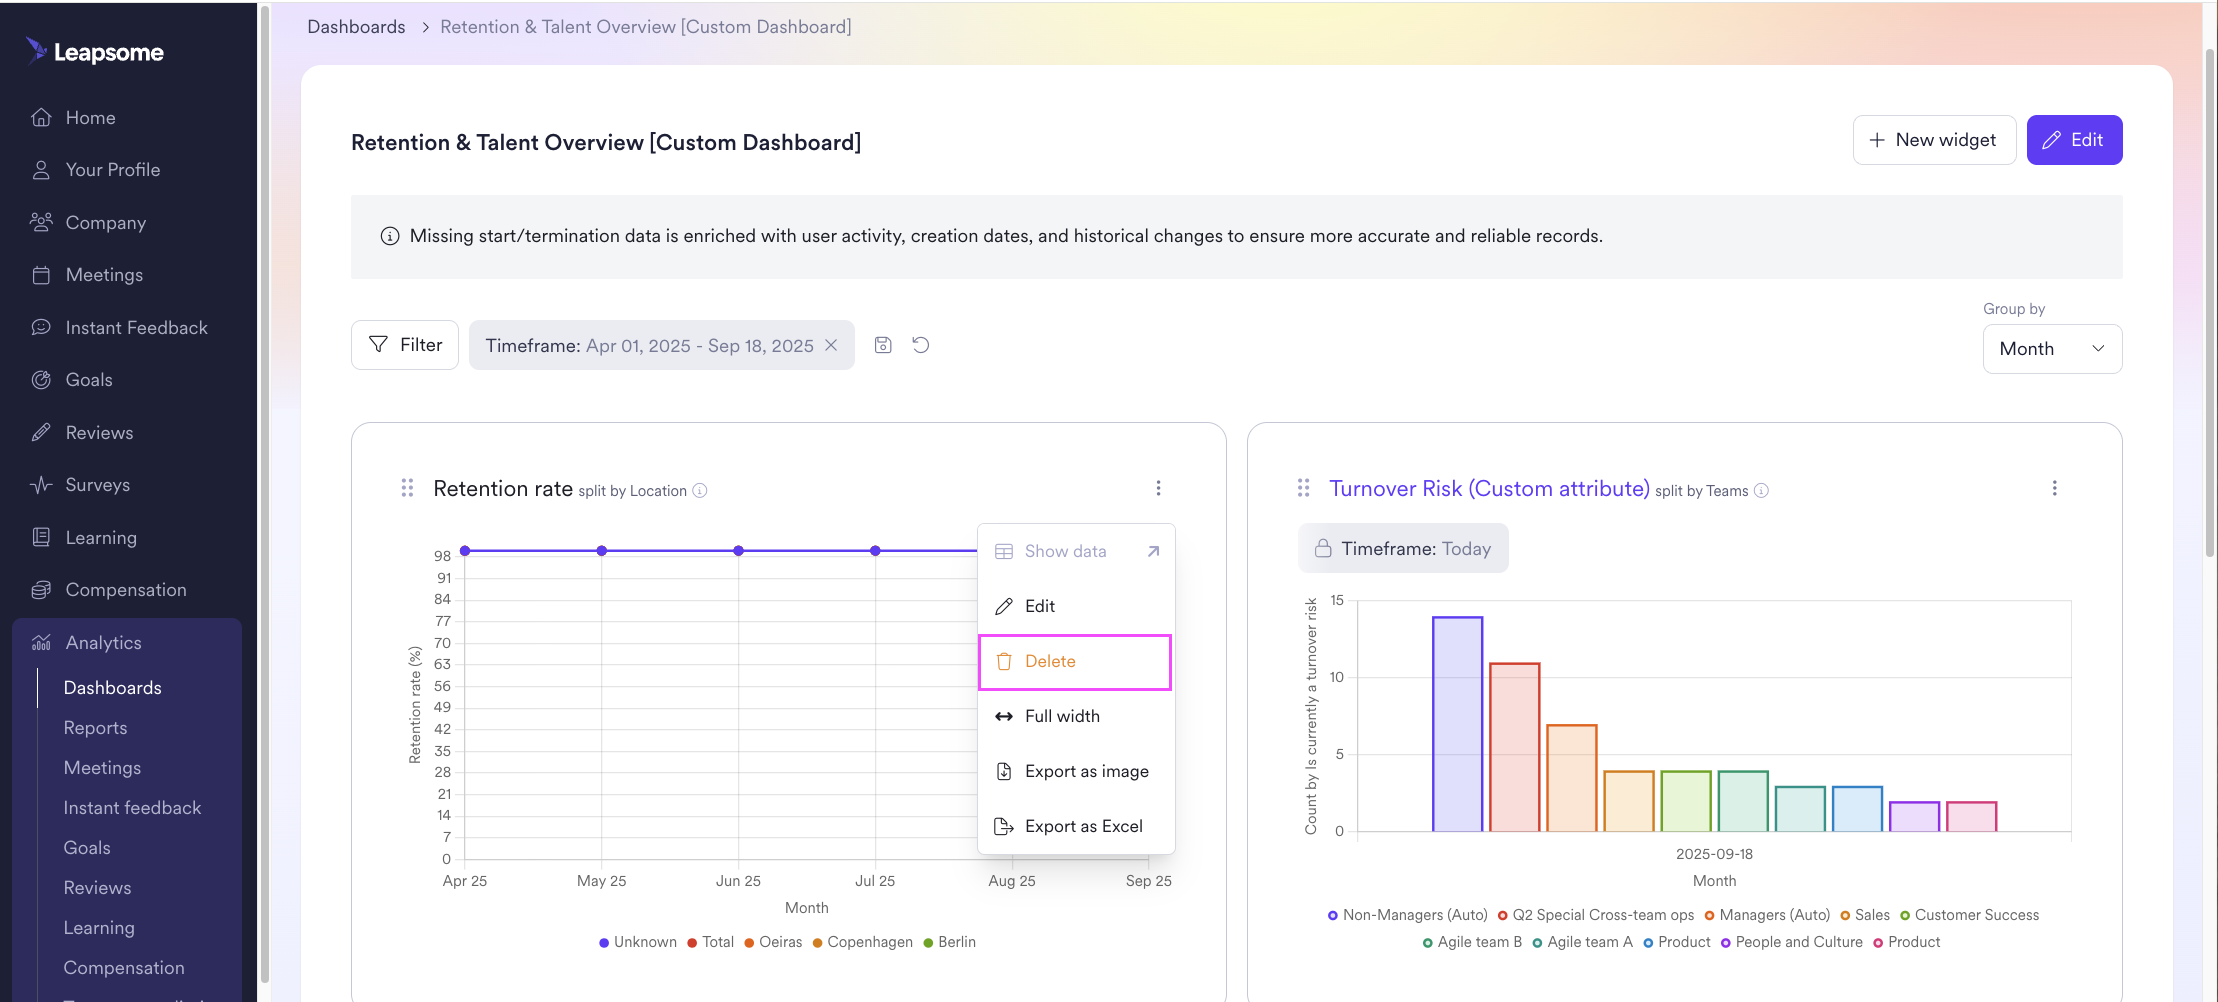Open Turnover Risk widget three-dot menu
The image size is (2218, 1002).
2054,488
